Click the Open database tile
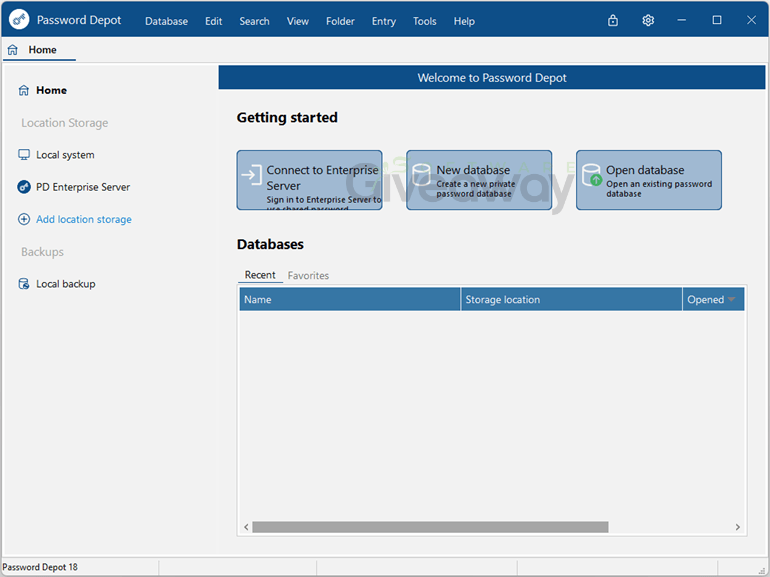The width and height of the screenshot is (770, 577). click(x=649, y=180)
